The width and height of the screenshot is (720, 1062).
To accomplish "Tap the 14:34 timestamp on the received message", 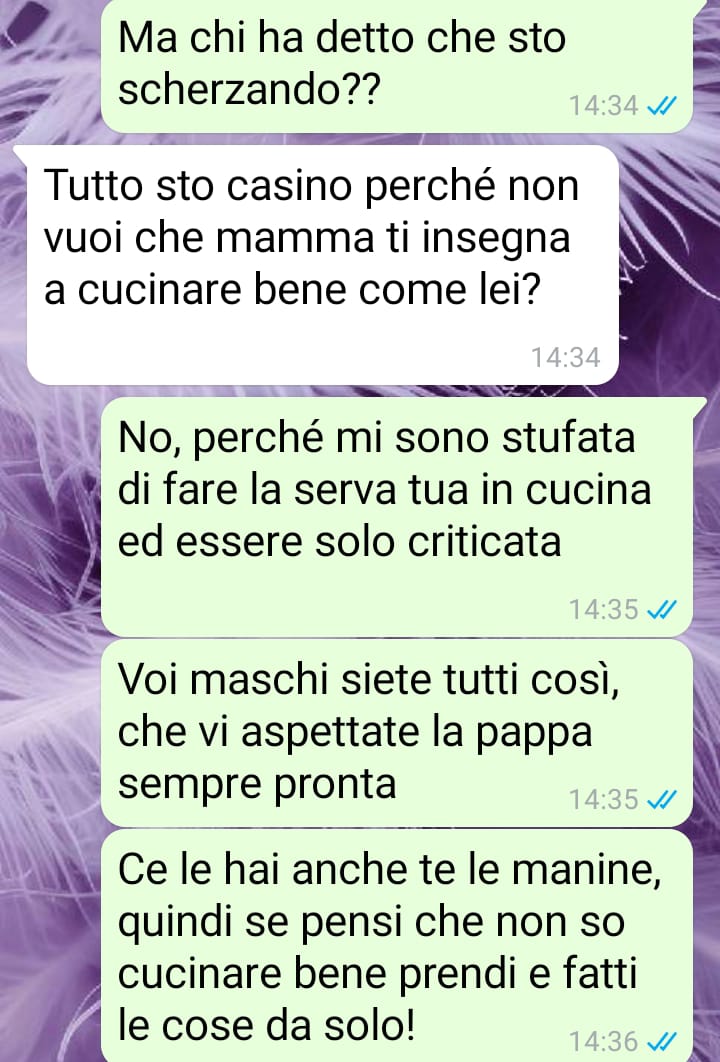I will (x=566, y=358).
